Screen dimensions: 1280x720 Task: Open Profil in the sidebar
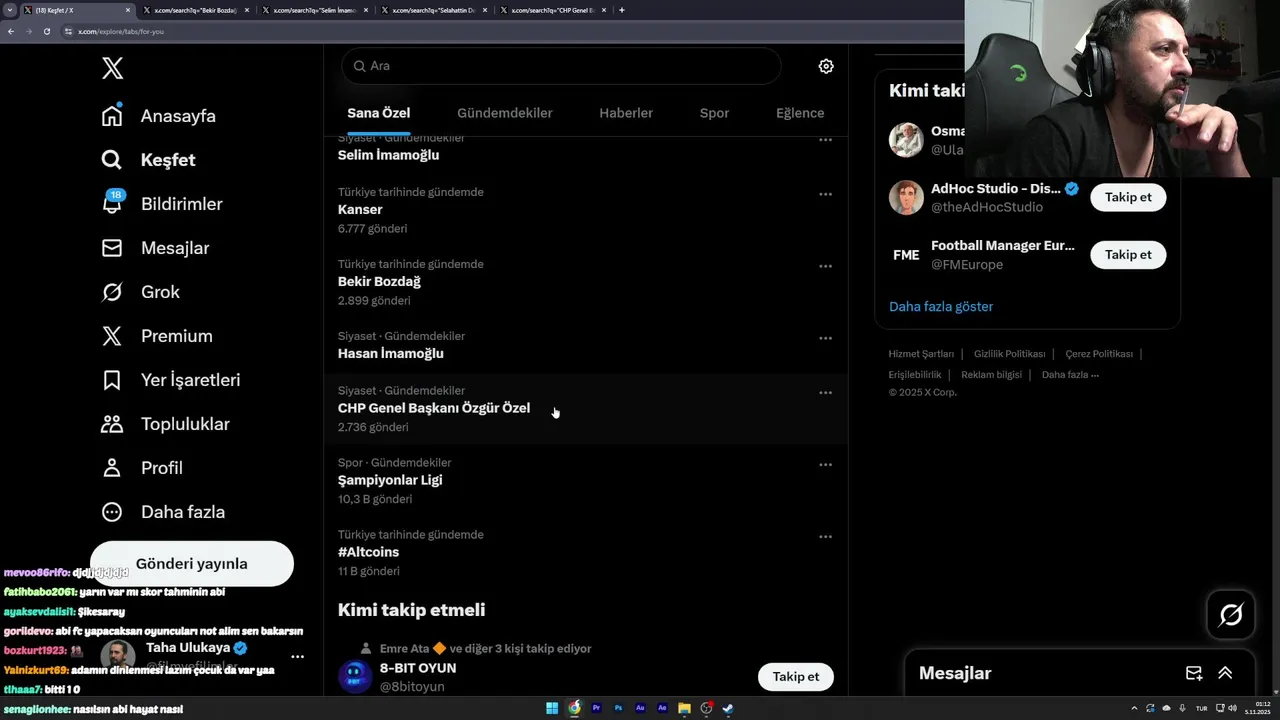point(142,468)
